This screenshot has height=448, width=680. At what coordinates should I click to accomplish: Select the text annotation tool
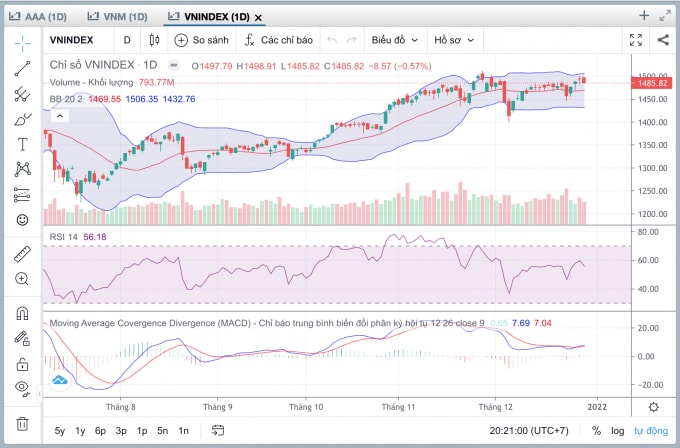click(22, 144)
